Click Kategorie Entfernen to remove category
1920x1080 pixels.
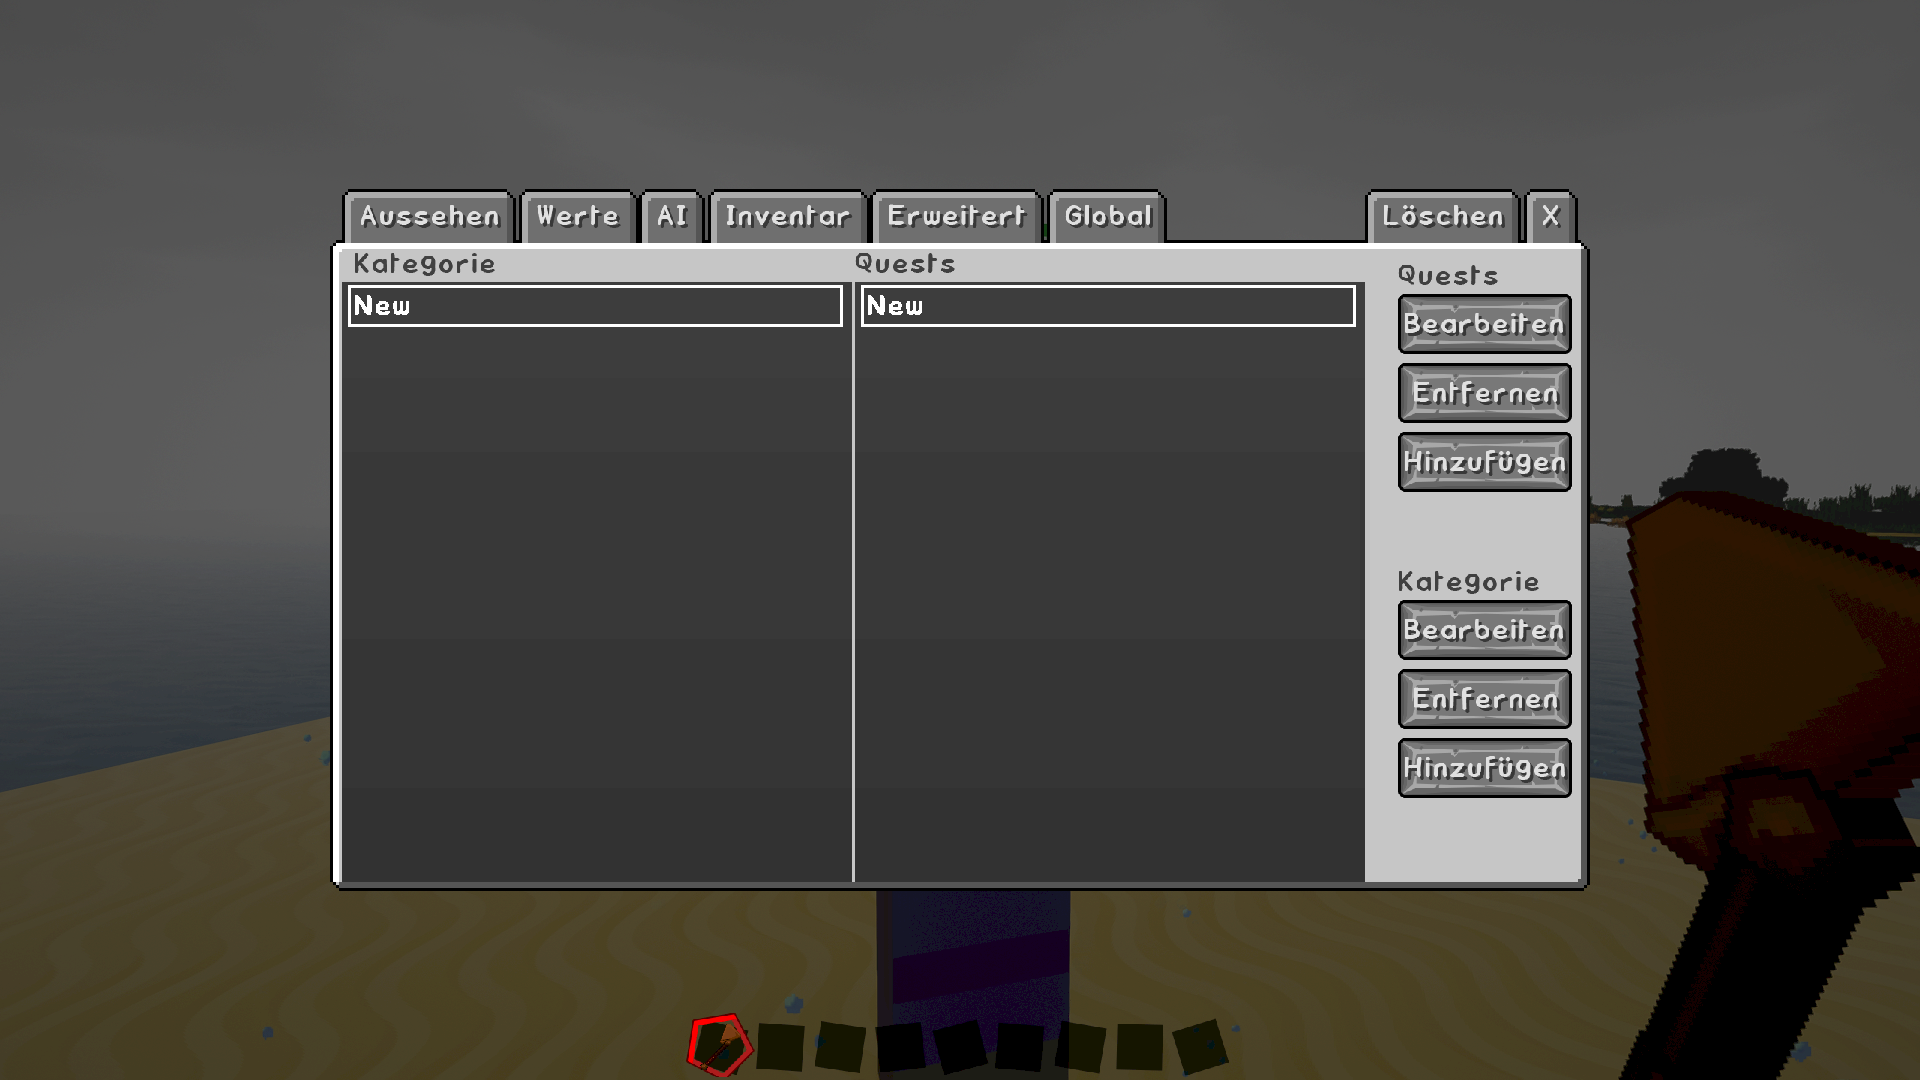tap(1484, 699)
